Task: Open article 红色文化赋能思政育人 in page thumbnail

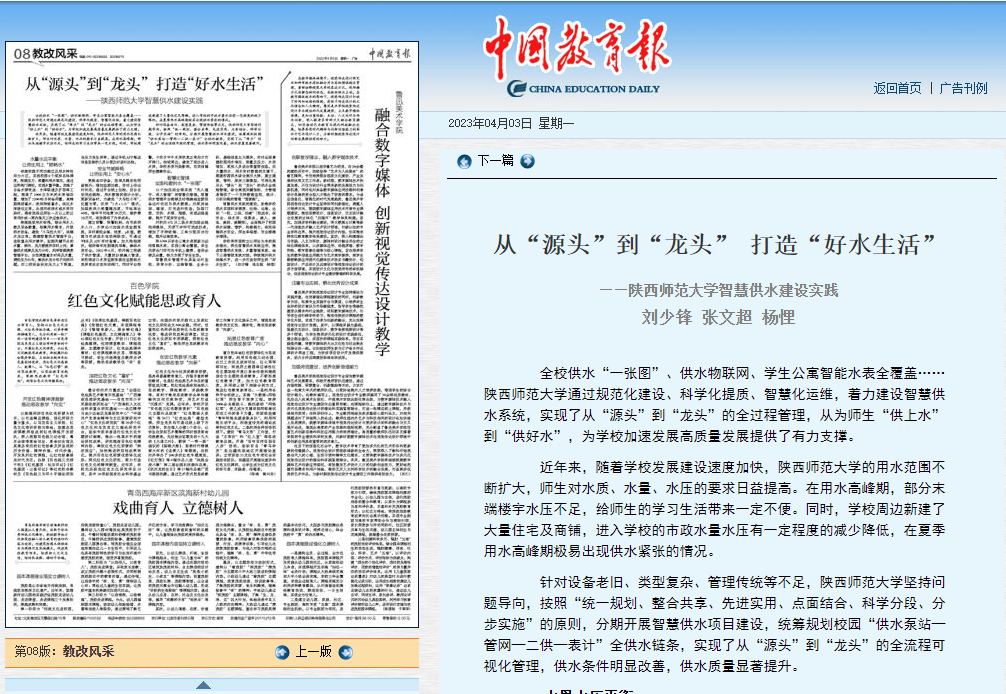Action: (x=144, y=300)
